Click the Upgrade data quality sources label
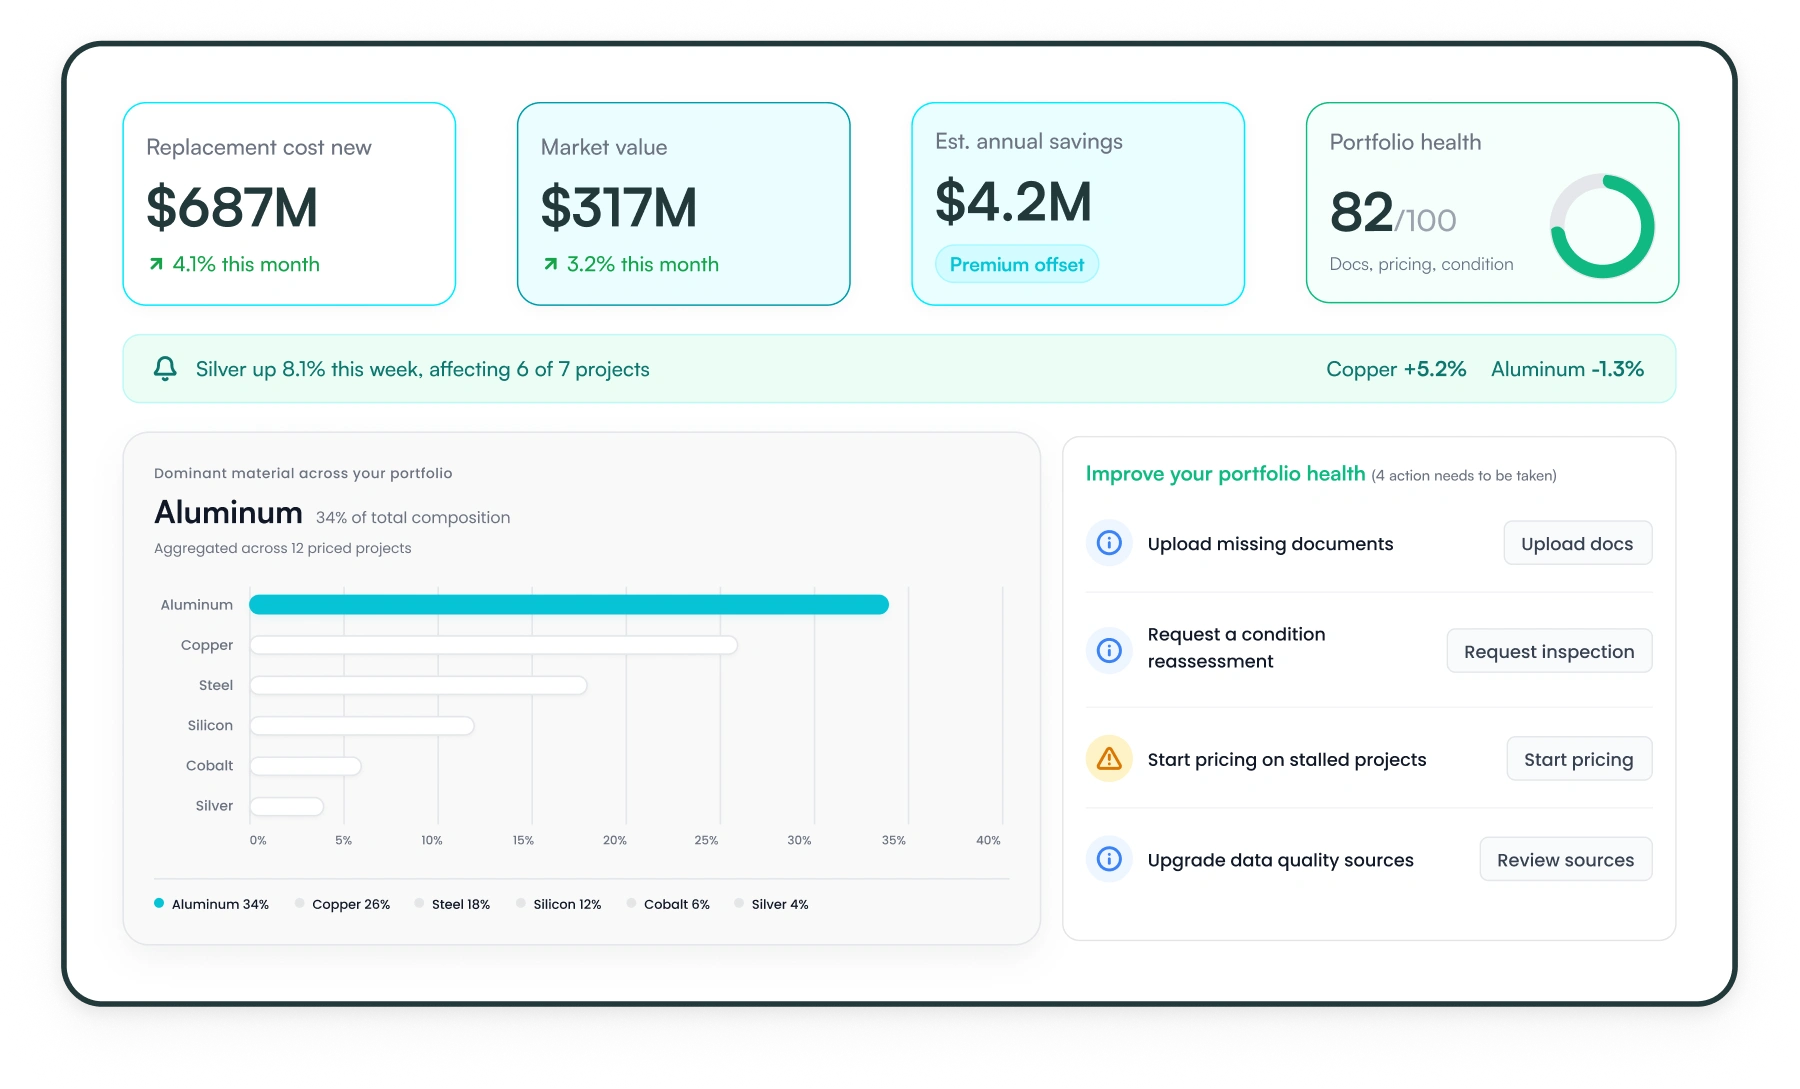 point(1281,860)
